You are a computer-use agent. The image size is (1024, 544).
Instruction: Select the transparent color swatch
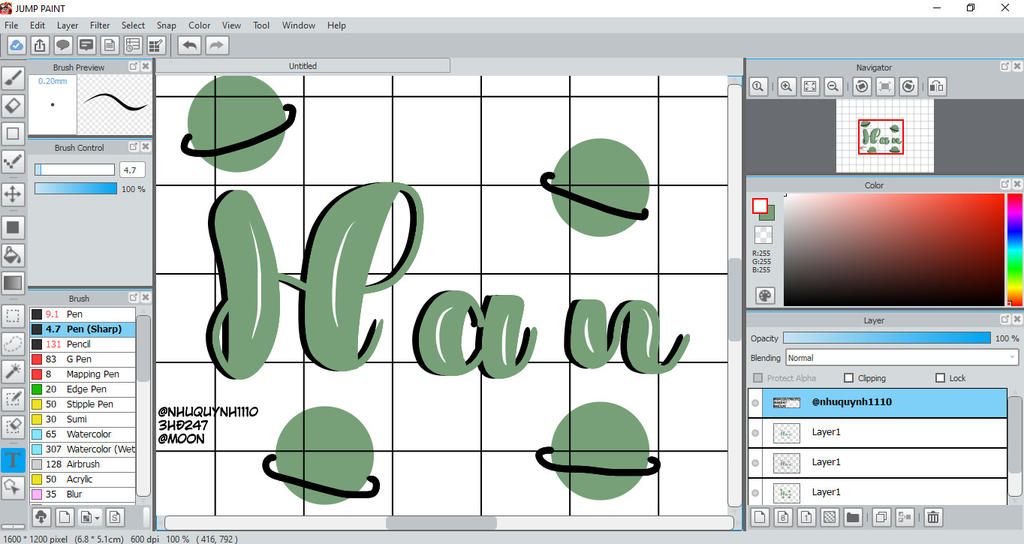pyautogui.click(x=763, y=234)
